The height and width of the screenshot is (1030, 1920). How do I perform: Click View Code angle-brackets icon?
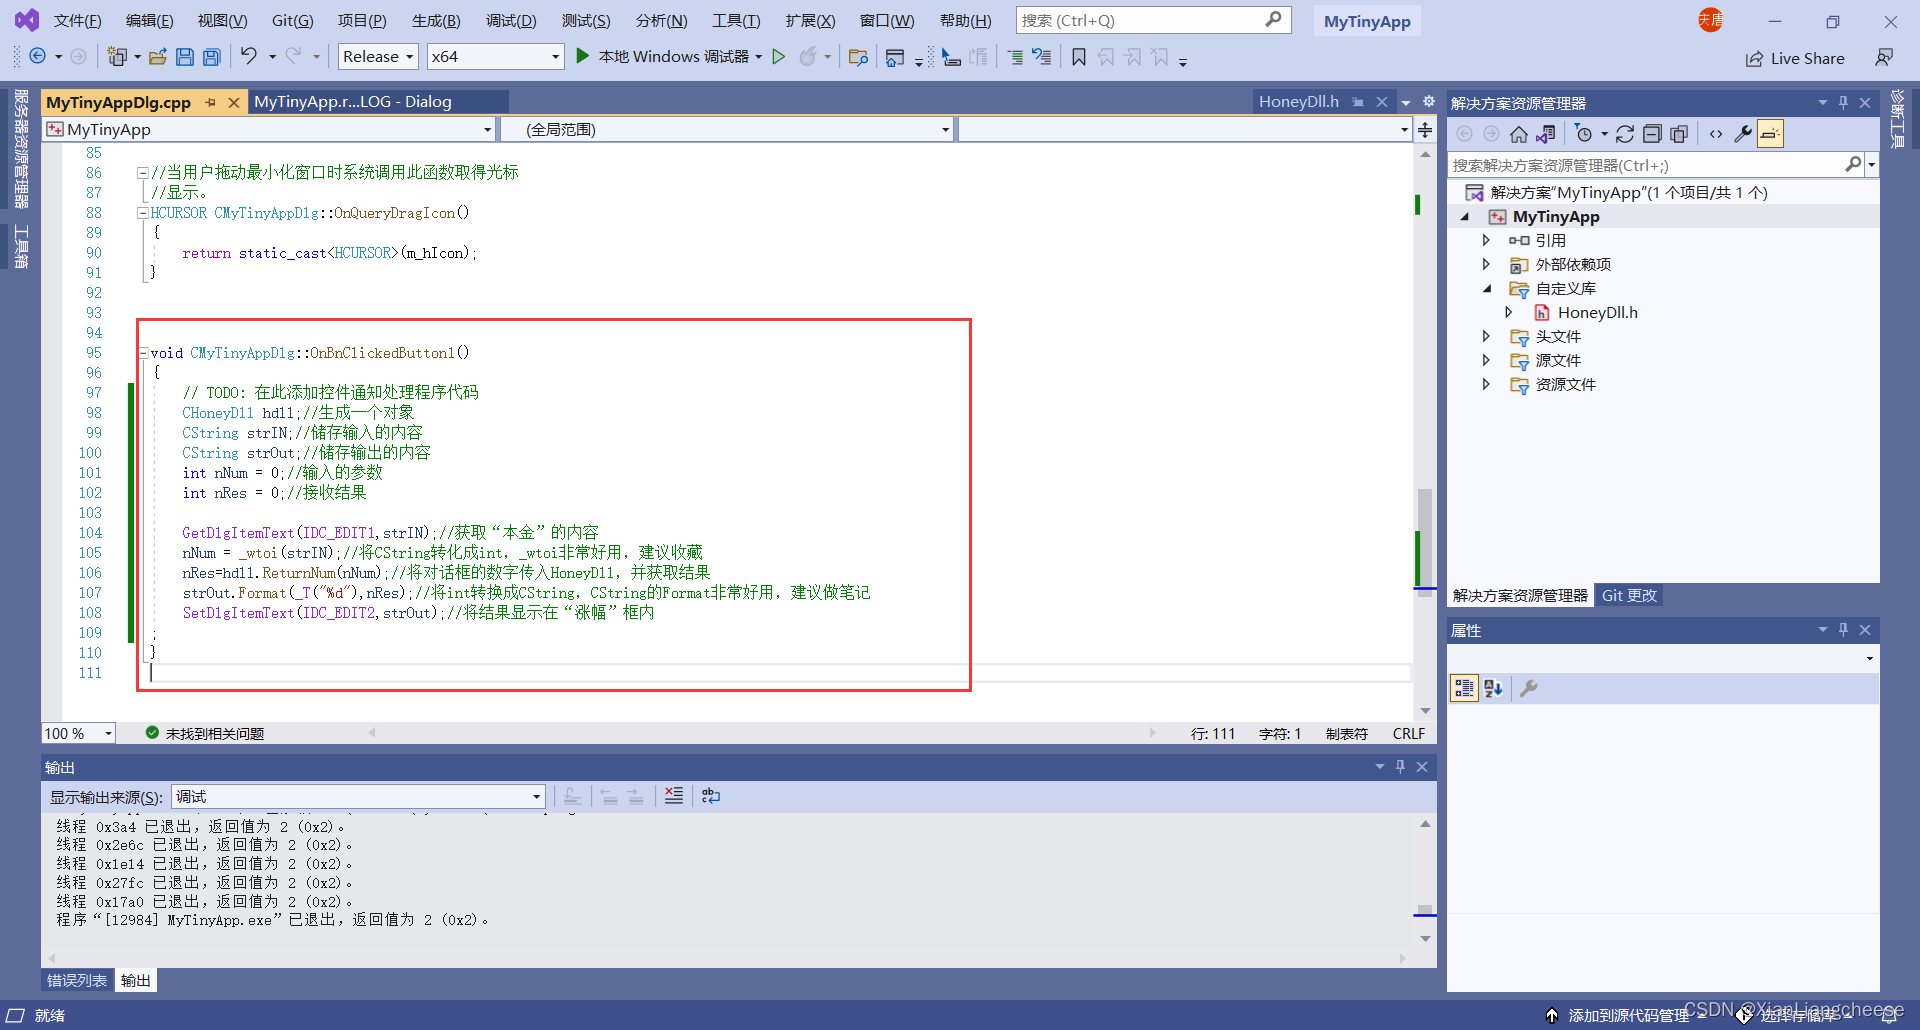pyautogui.click(x=1716, y=134)
